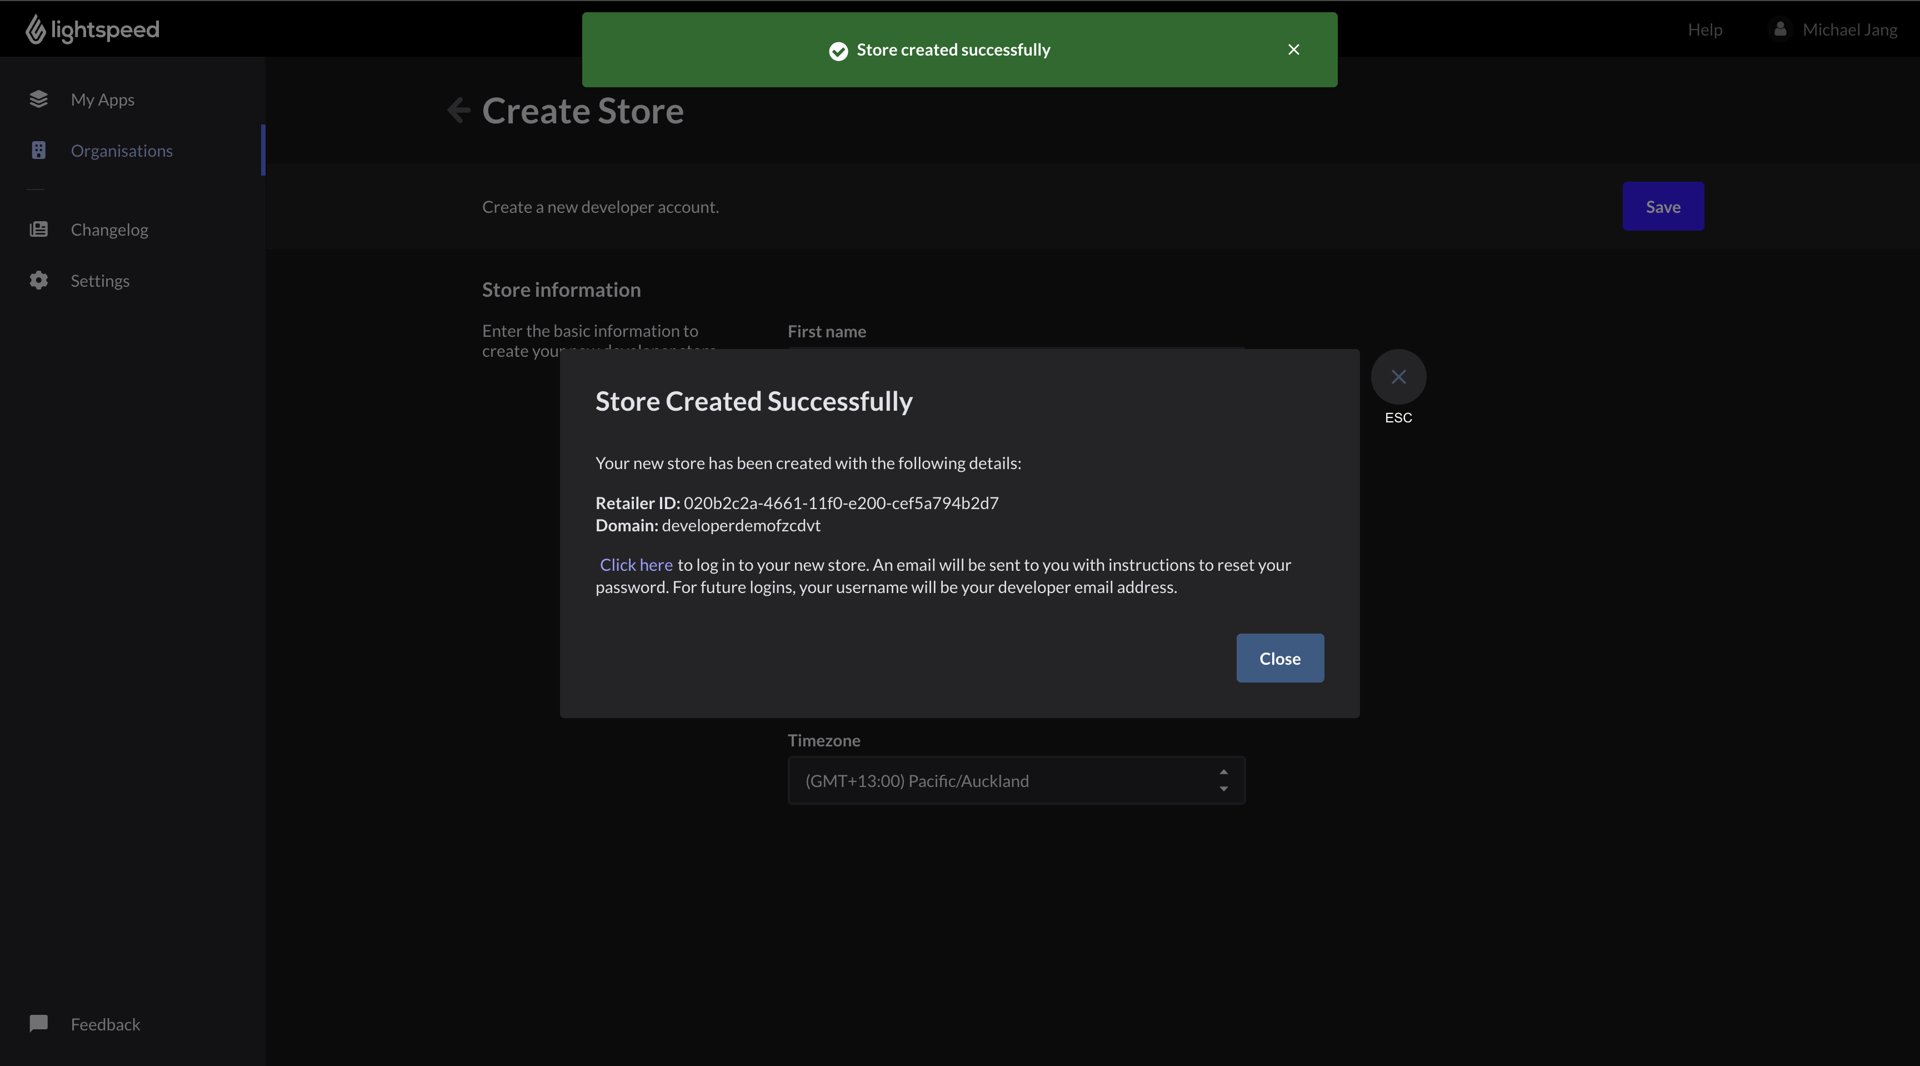The height and width of the screenshot is (1066, 1920).
Task: Open the Help menu
Action: pyautogui.click(x=1705, y=29)
